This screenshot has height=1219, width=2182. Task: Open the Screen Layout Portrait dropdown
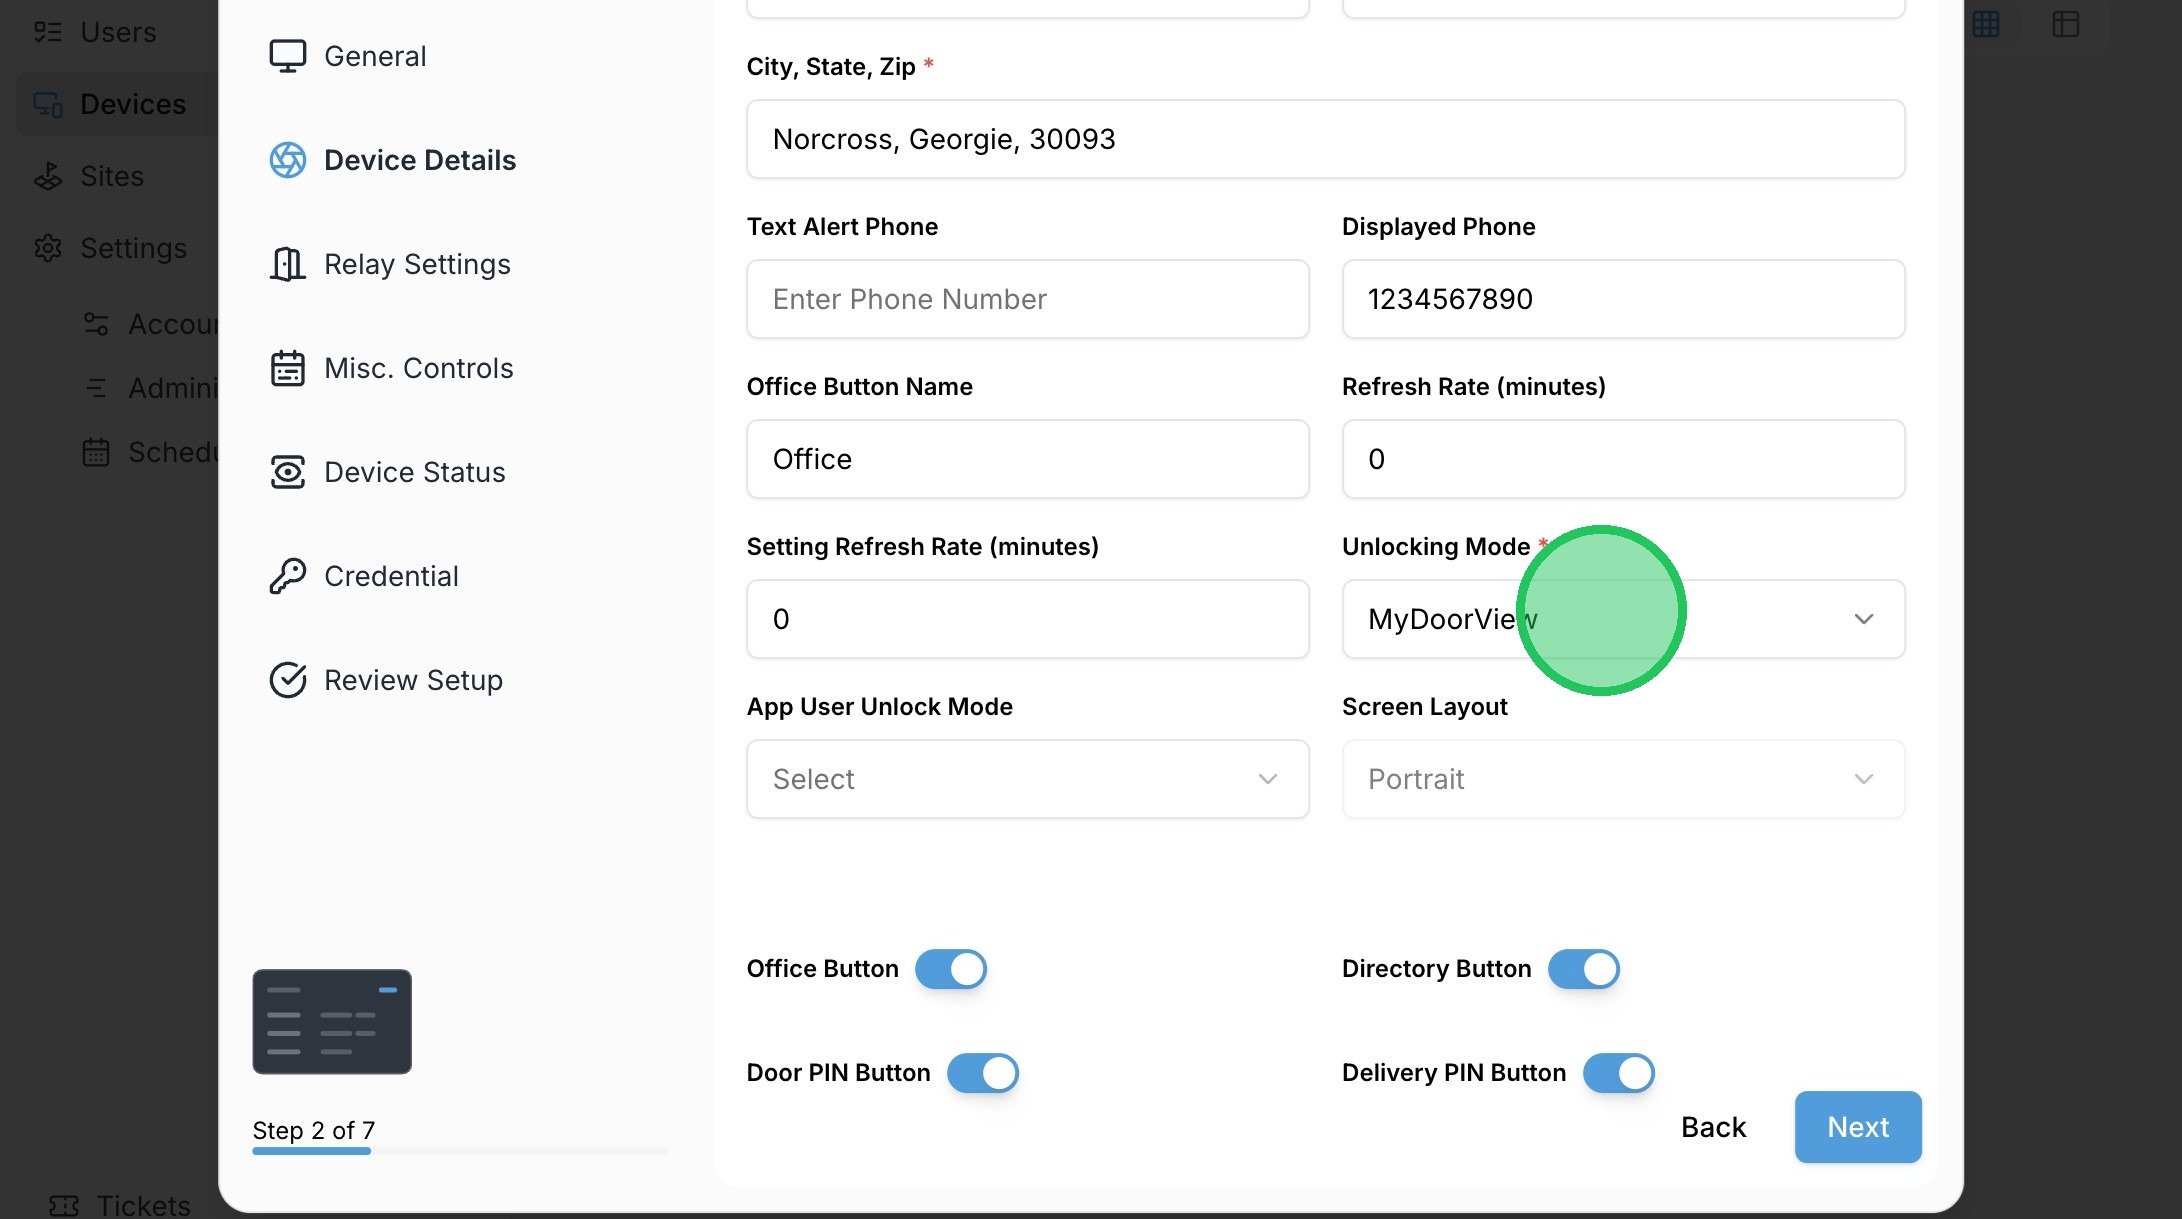click(x=1622, y=779)
